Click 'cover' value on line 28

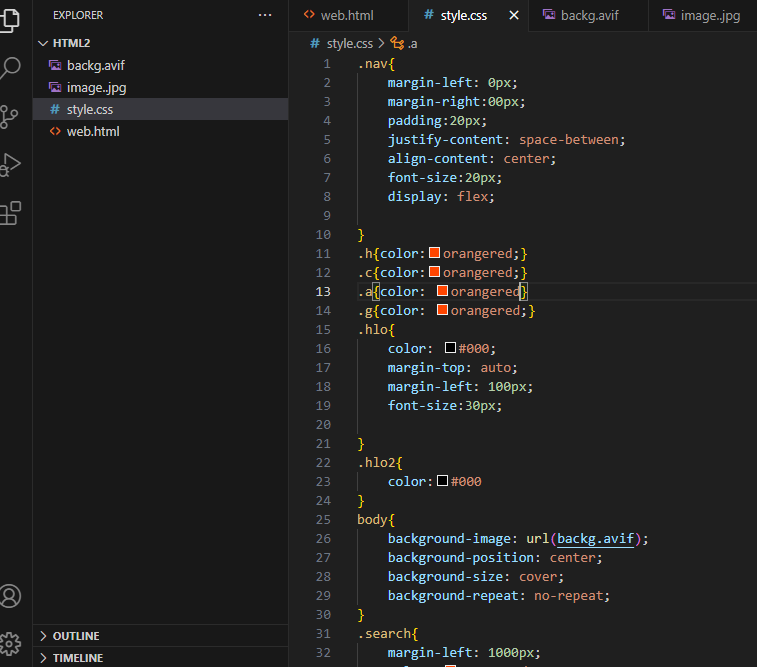[x=537, y=576]
